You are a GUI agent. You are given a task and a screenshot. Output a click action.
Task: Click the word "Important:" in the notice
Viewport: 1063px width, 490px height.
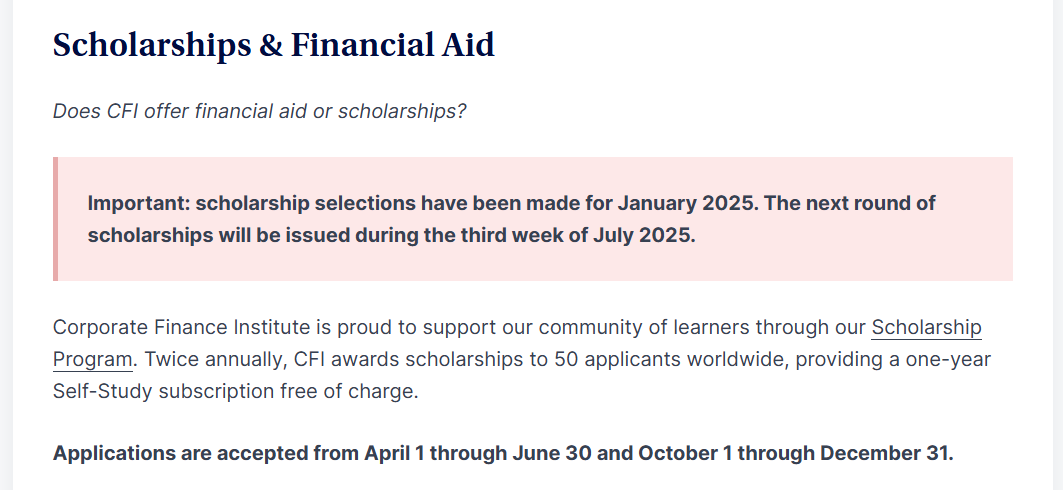(139, 203)
